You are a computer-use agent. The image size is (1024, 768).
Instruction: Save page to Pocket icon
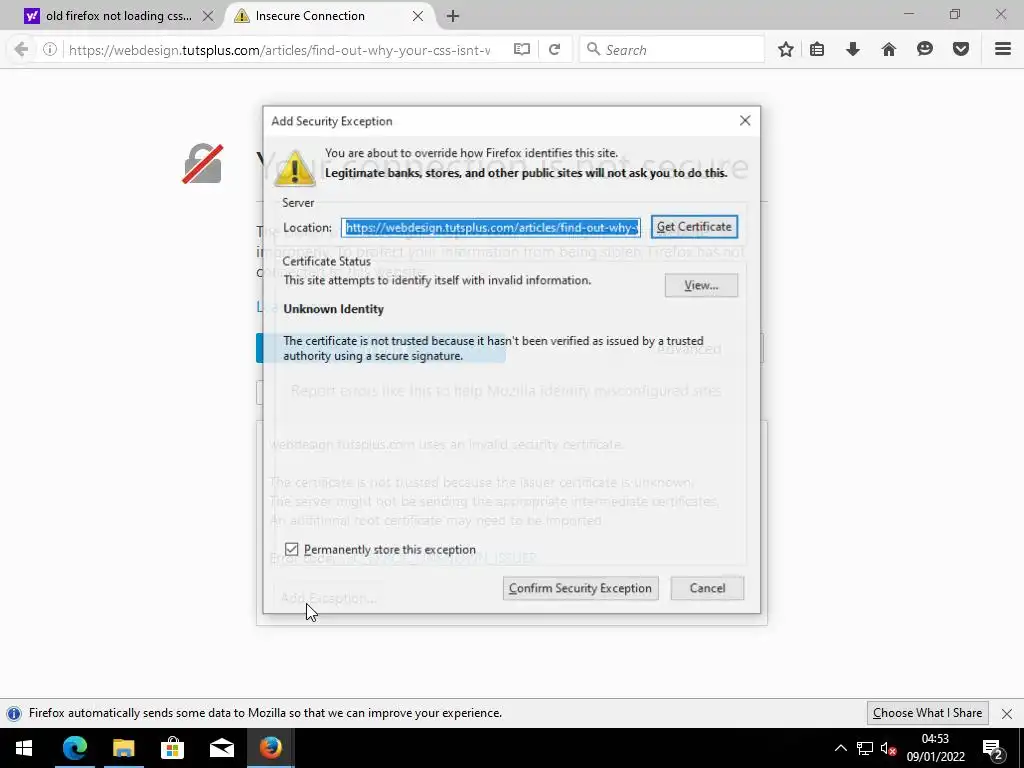[x=960, y=50]
